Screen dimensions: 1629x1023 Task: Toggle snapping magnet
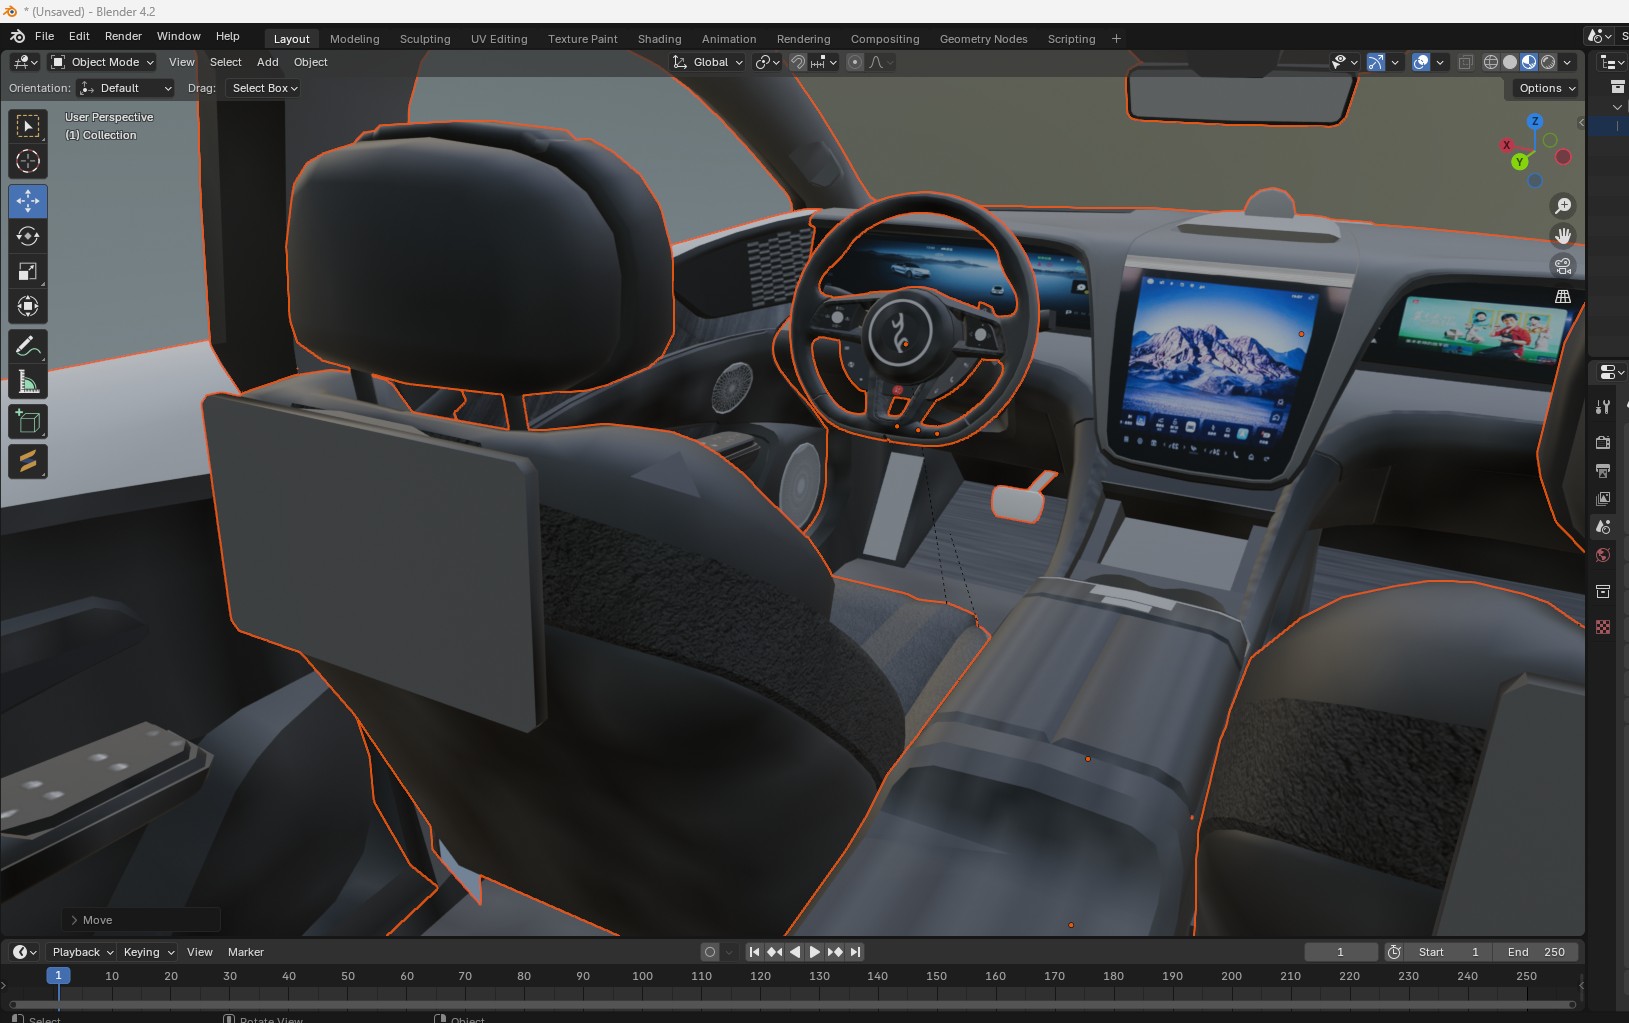797,62
